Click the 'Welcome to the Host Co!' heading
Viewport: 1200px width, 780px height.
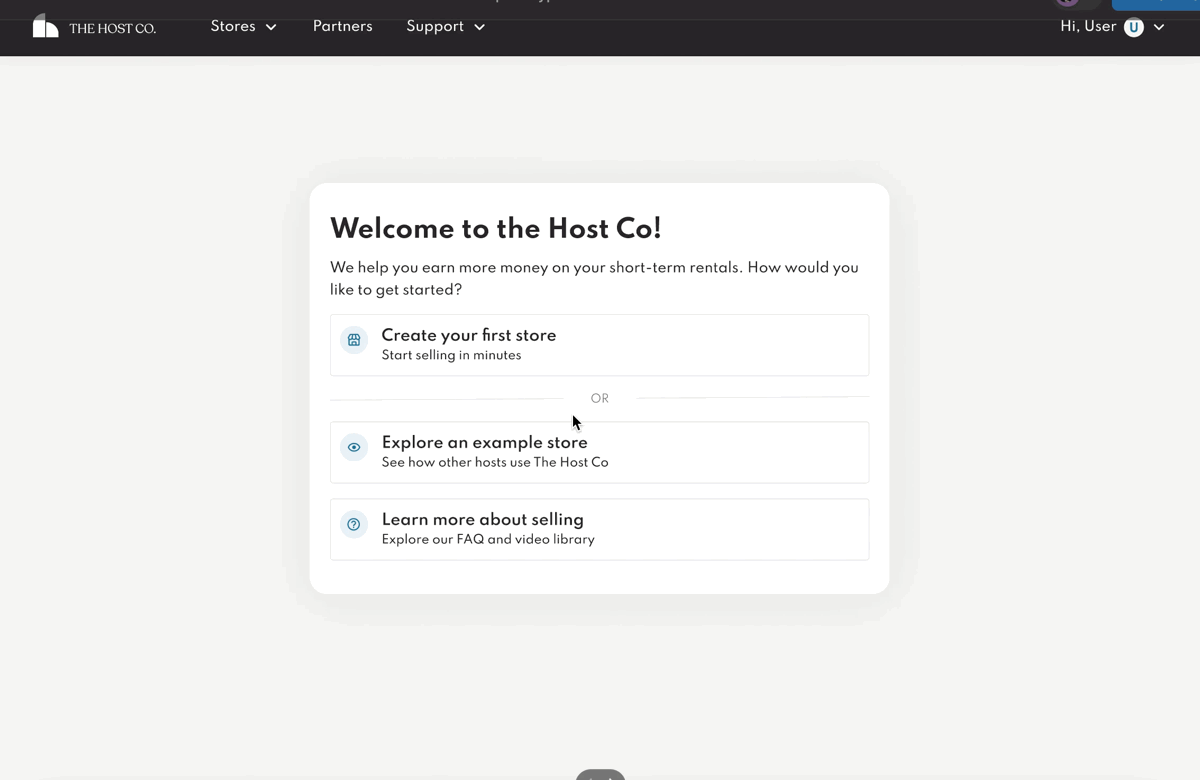pyautogui.click(x=496, y=228)
